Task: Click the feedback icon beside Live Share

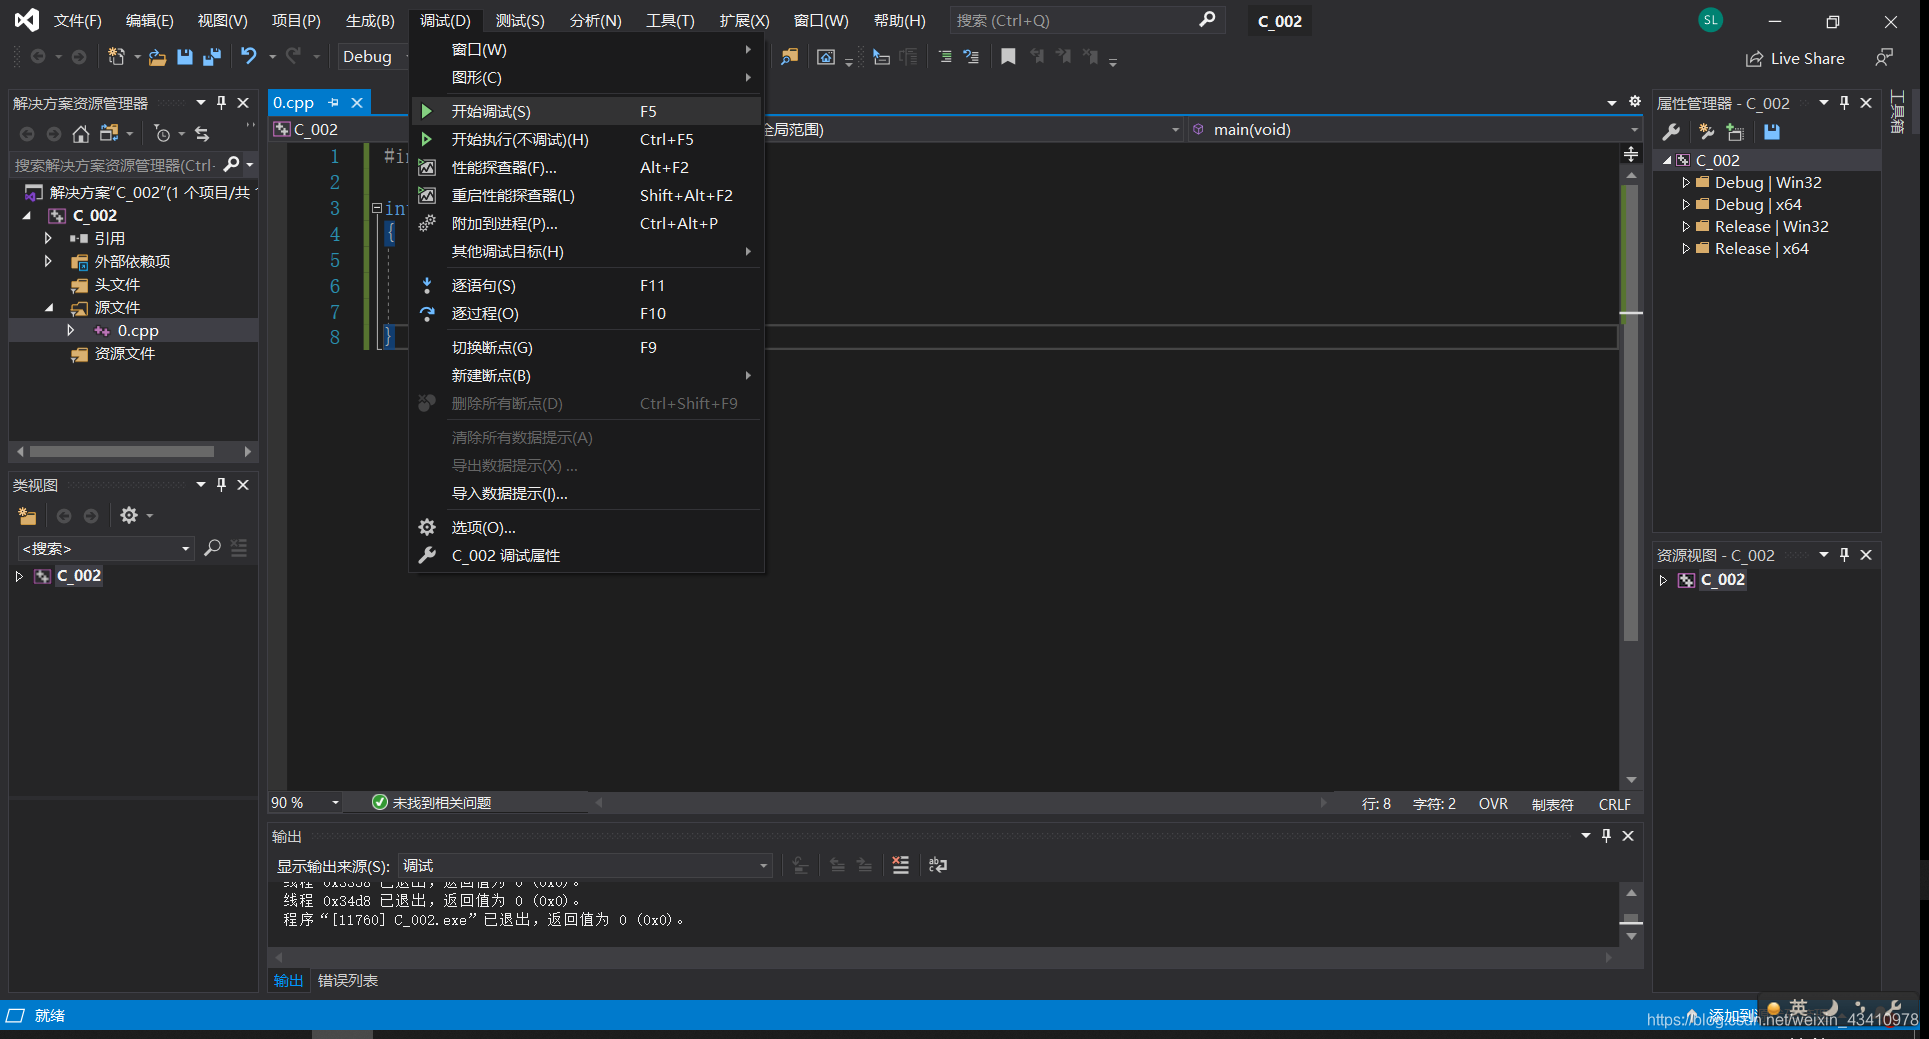Action: click(1884, 58)
